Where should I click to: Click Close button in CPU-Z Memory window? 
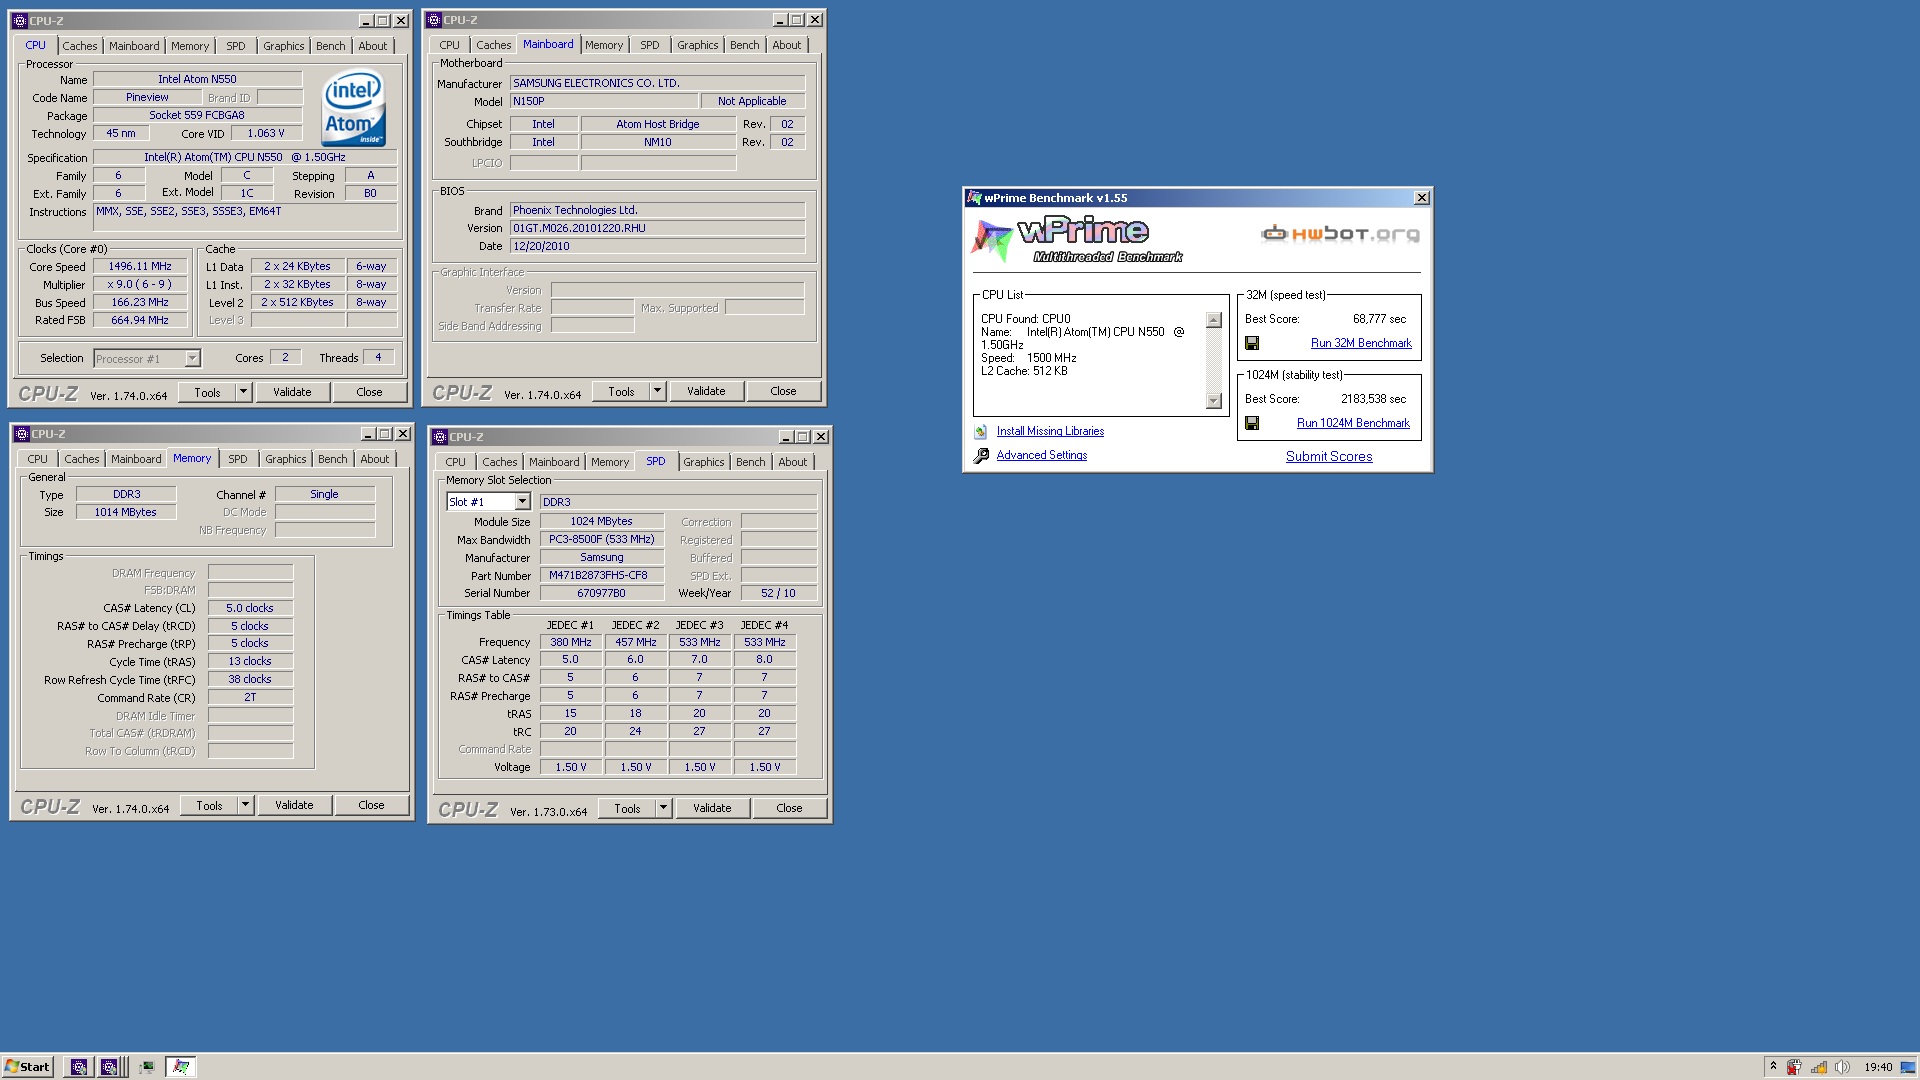coord(371,805)
